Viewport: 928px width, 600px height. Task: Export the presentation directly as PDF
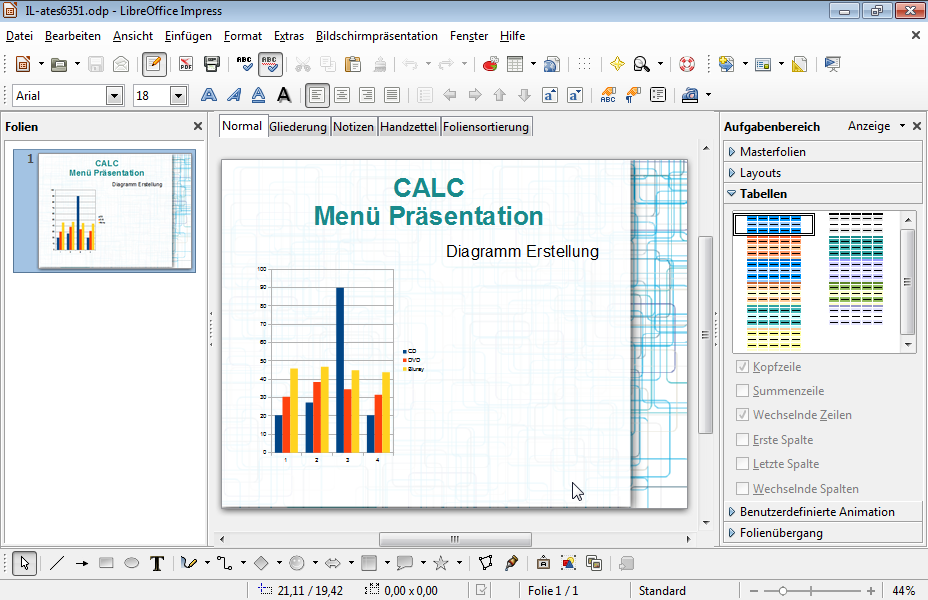pyautogui.click(x=186, y=64)
